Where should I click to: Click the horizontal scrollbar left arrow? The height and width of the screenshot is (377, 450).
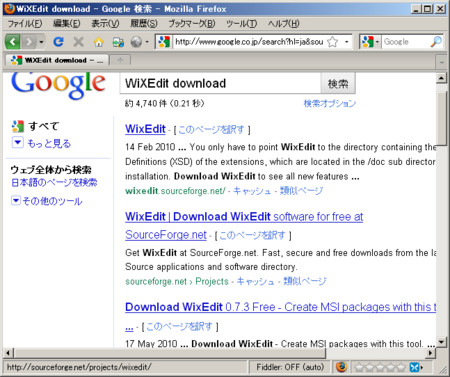point(9,353)
